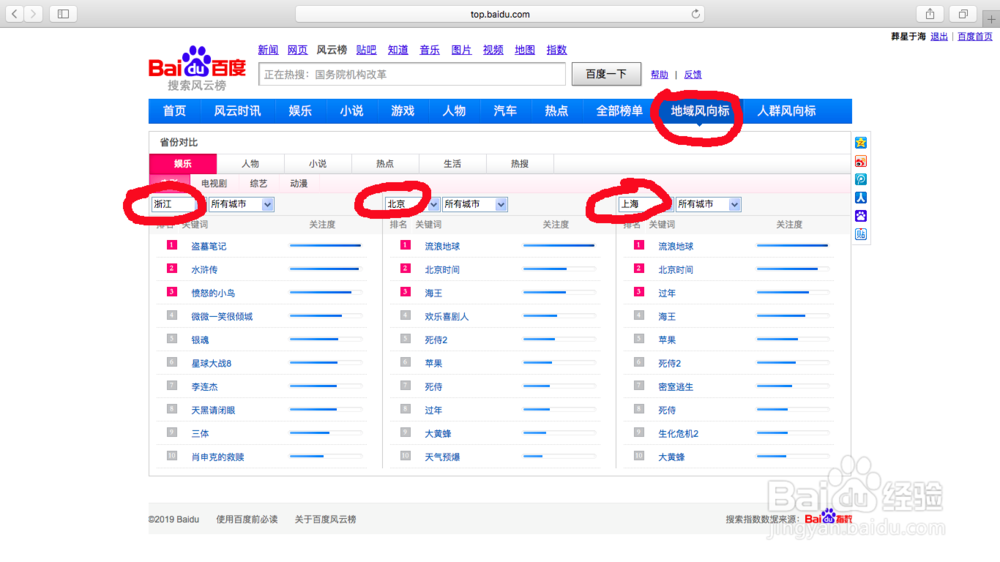The height and width of the screenshot is (562, 1000).
Task: Open the 风云时讯 navigation tab
Action: click(x=237, y=111)
